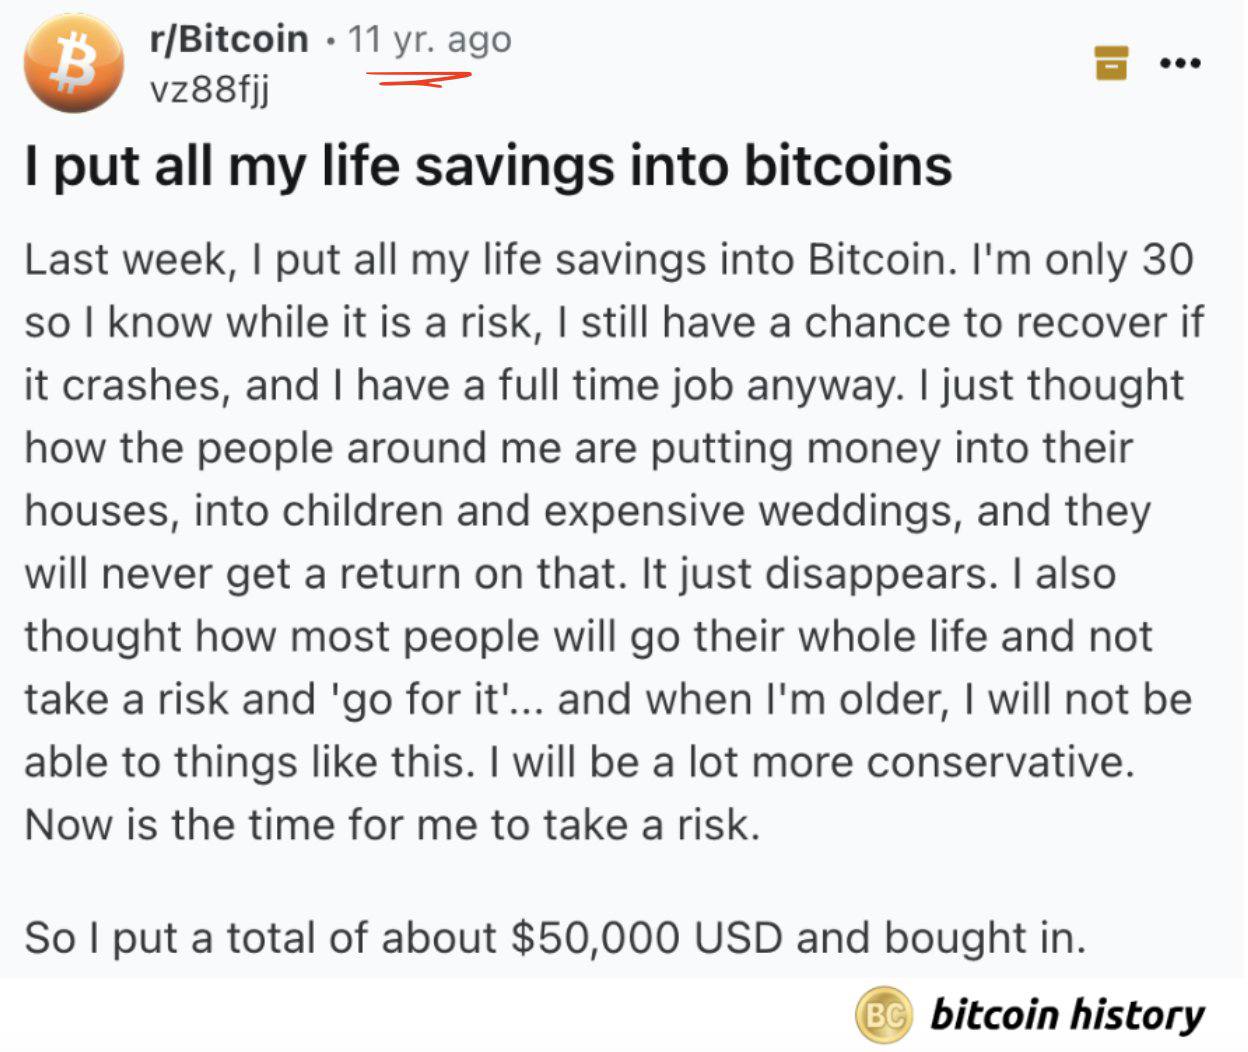Screen dimensions: 1248x1052
Task: Open the vz88fjj user profile
Action: point(209,90)
